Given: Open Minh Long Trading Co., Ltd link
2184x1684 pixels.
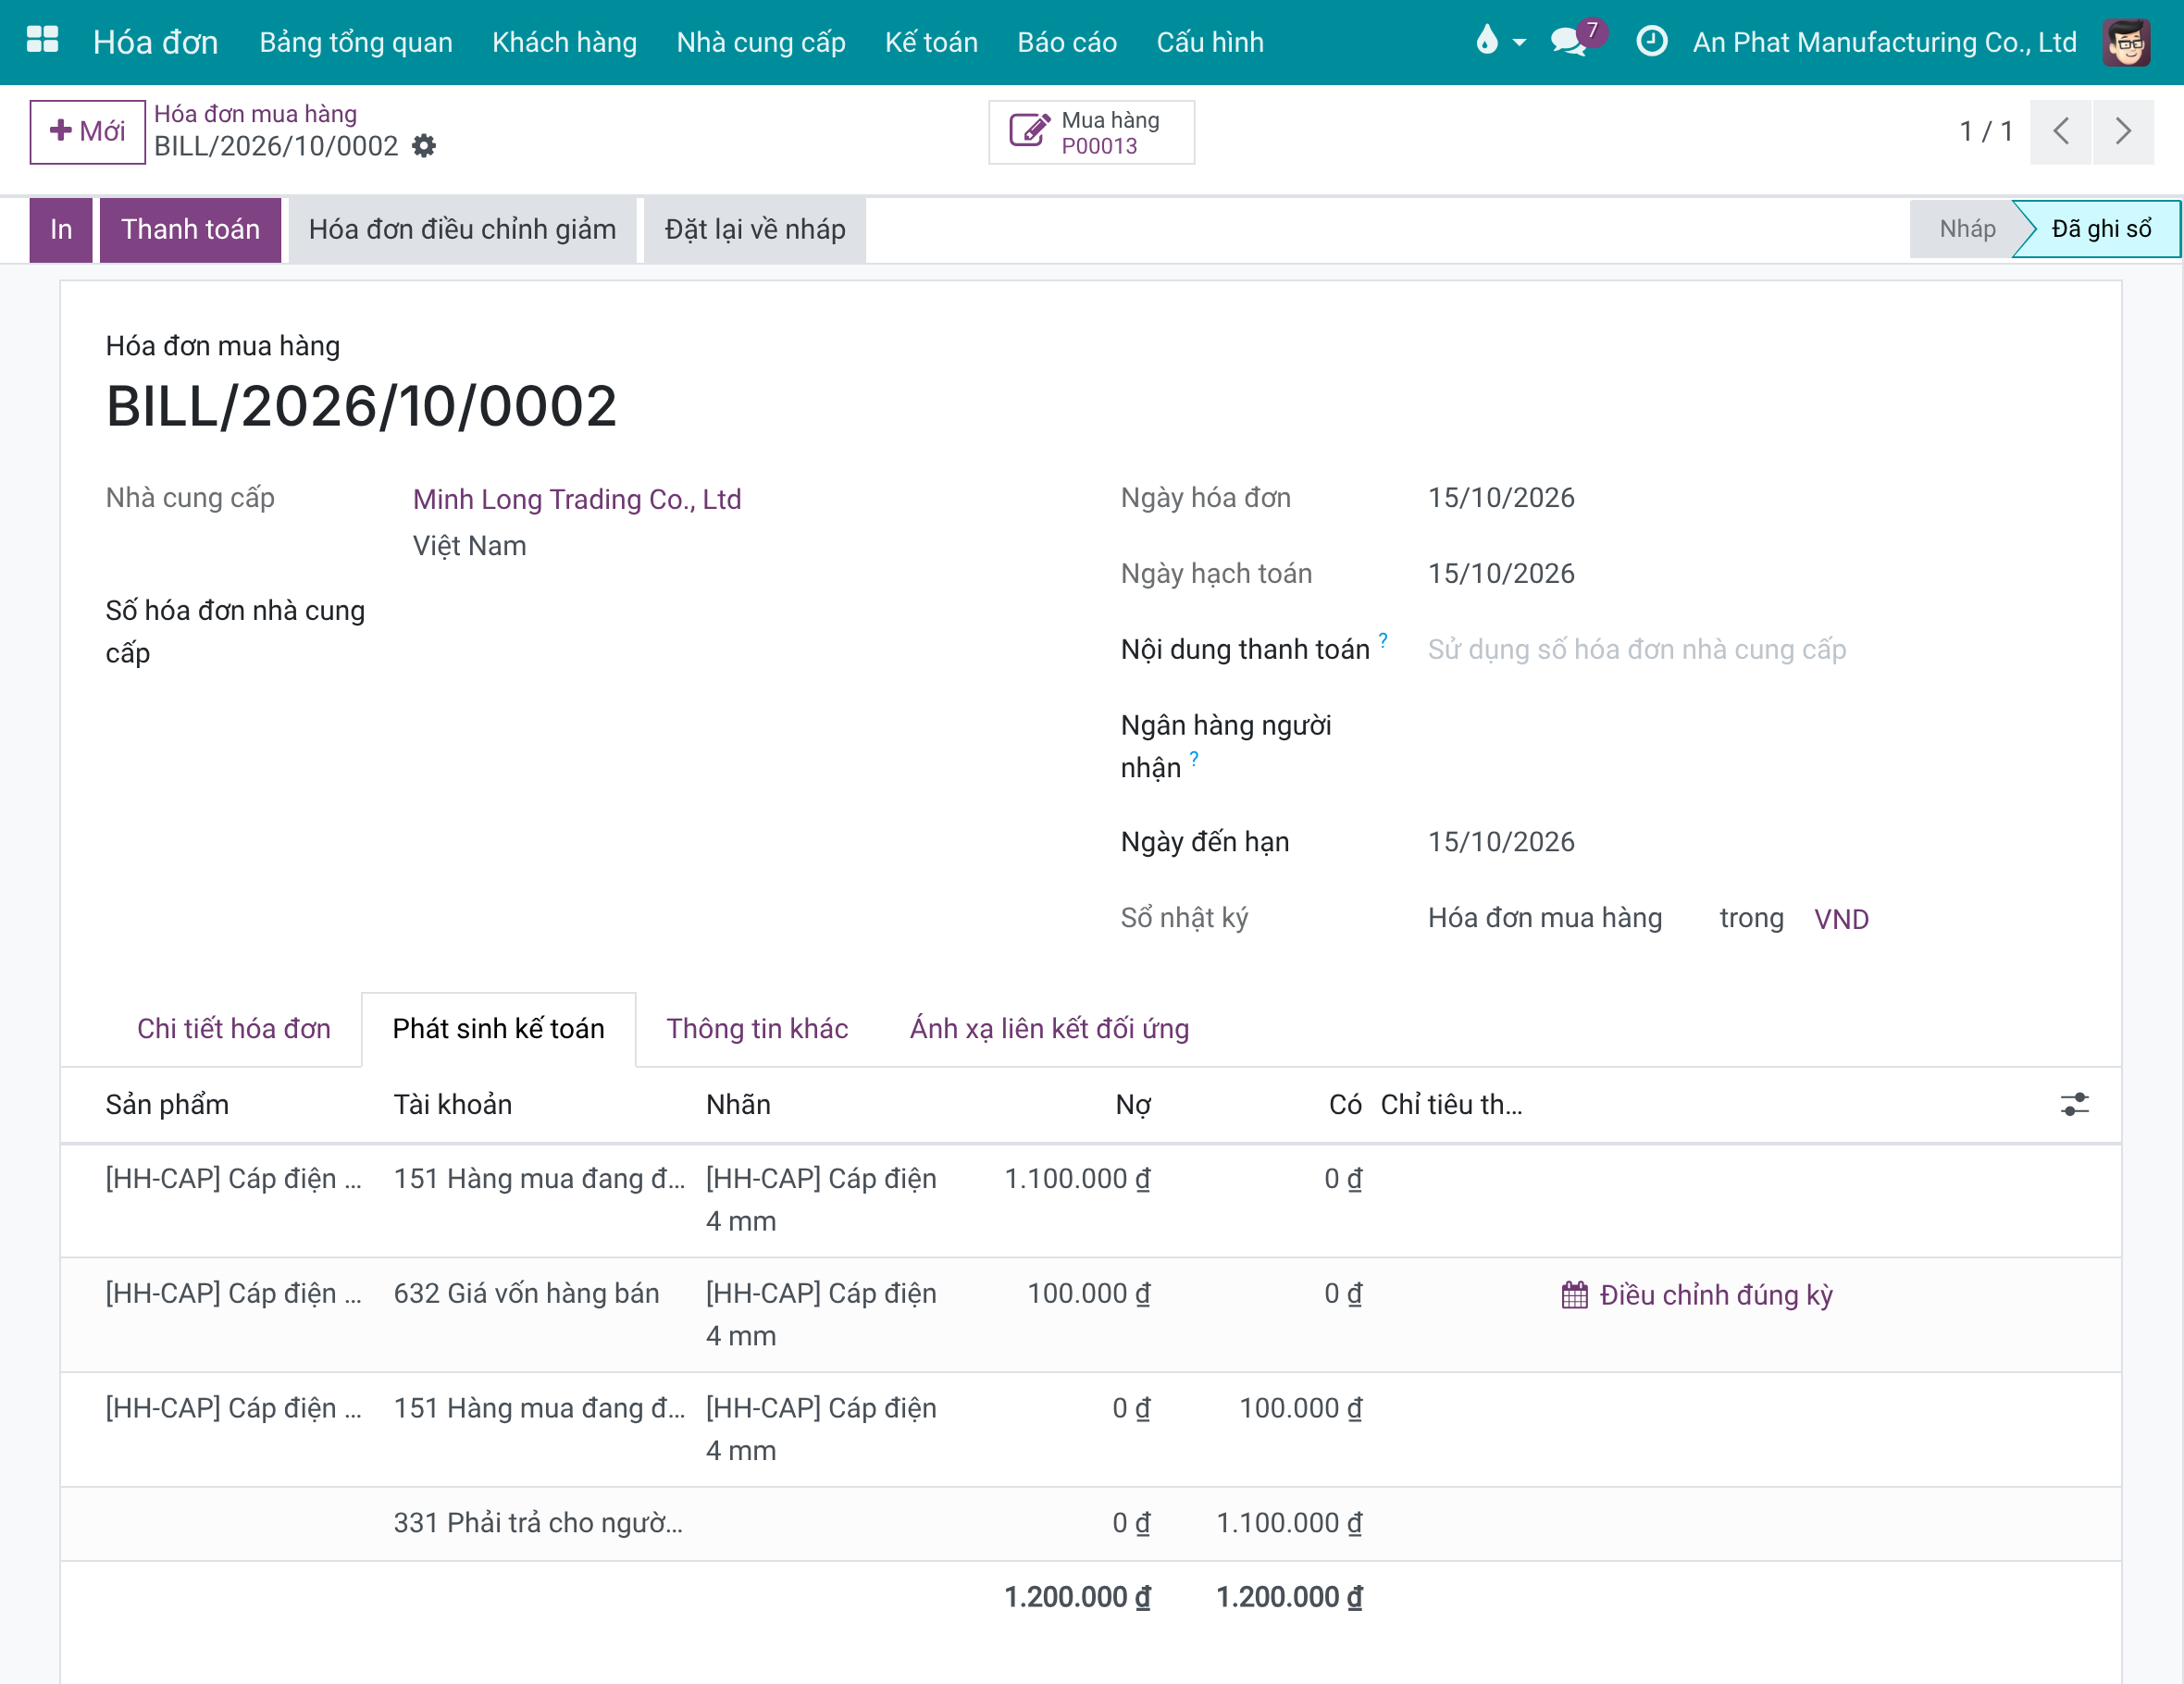Looking at the screenshot, I should 577,499.
